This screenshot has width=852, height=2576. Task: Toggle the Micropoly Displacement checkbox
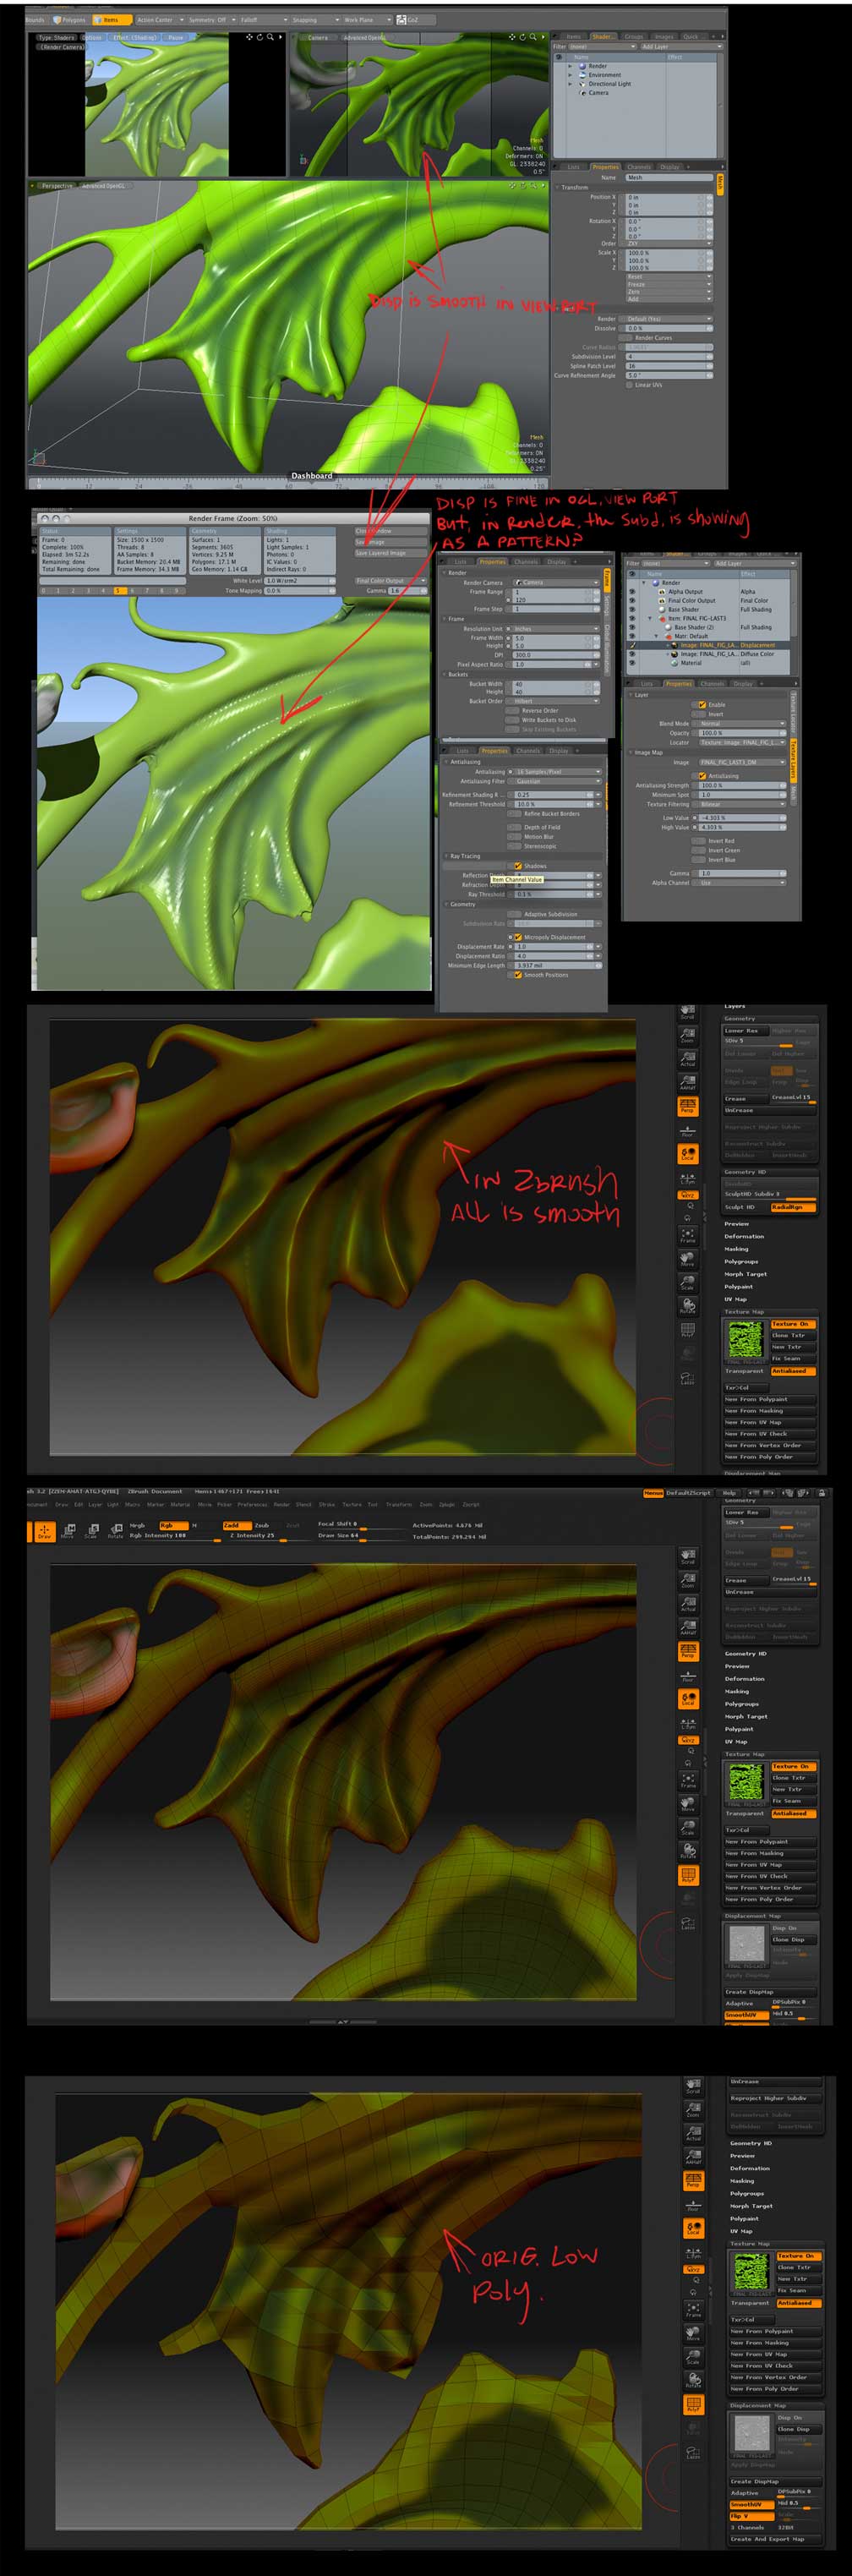pos(517,937)
